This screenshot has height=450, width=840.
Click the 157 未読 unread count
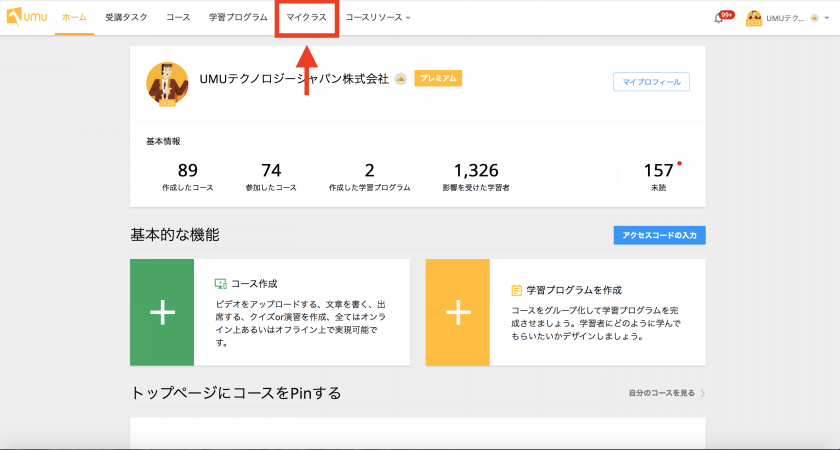pos(659,177)
